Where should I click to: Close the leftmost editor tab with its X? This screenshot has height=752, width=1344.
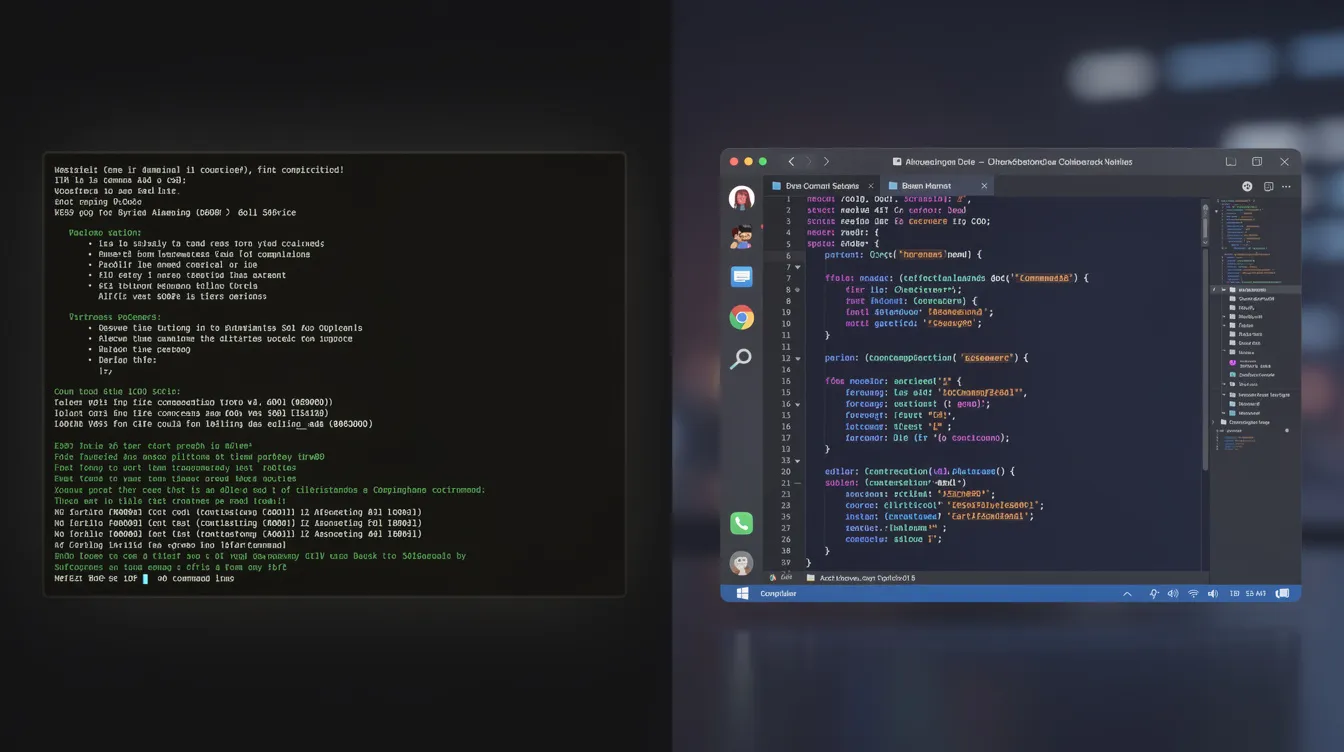click(x=870, y=186)
